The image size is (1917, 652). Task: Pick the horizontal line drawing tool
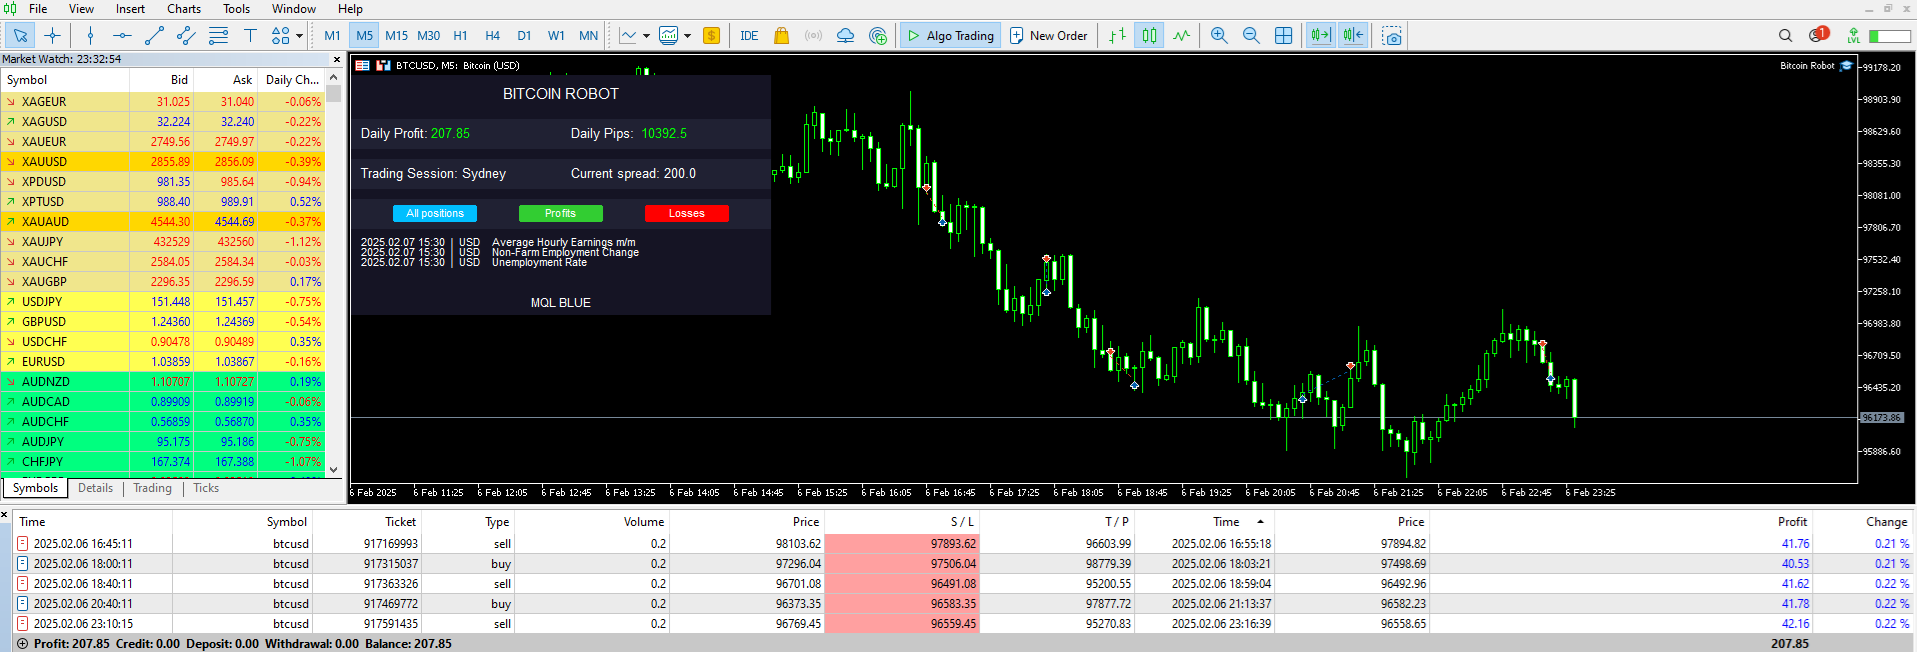122,36
